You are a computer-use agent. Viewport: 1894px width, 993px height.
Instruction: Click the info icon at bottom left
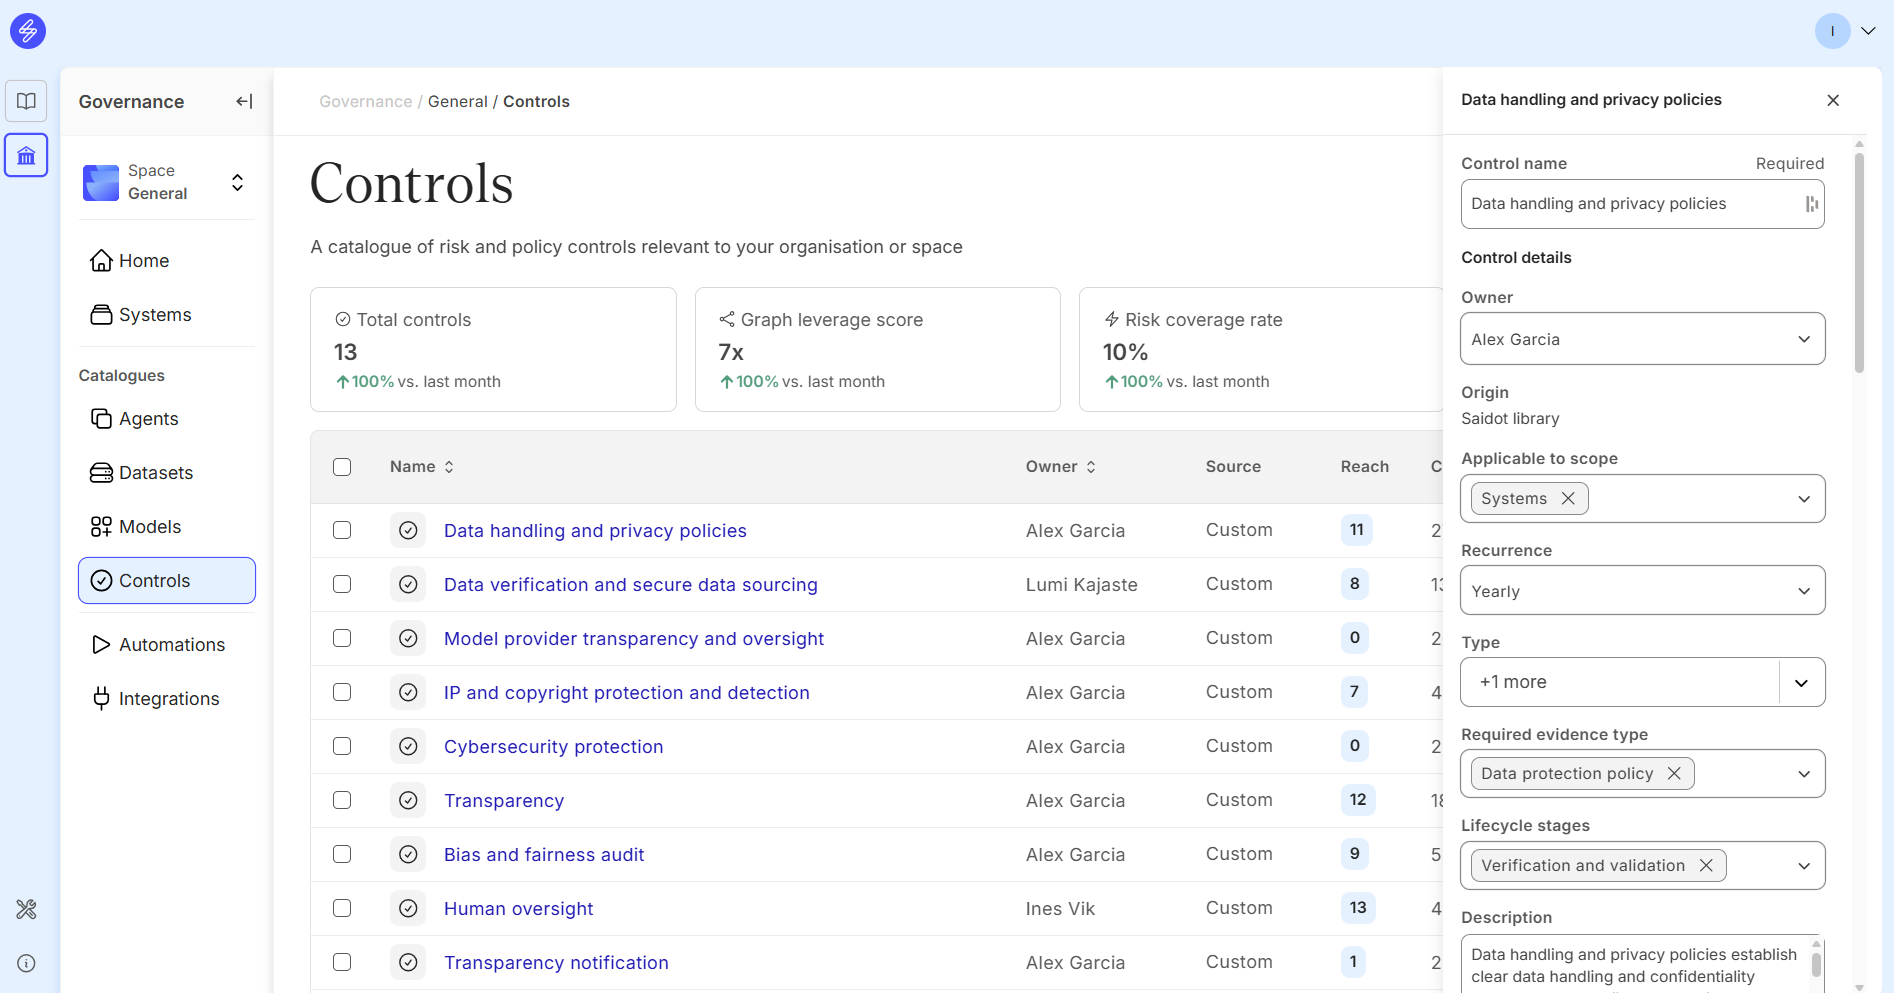tap(26, 963)
